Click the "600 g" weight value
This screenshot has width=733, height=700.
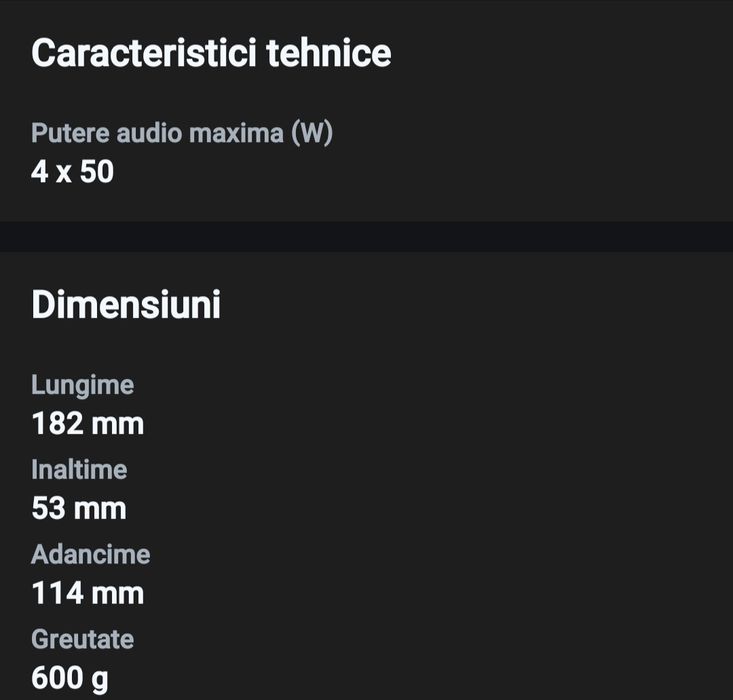click(x=70, y=679)
